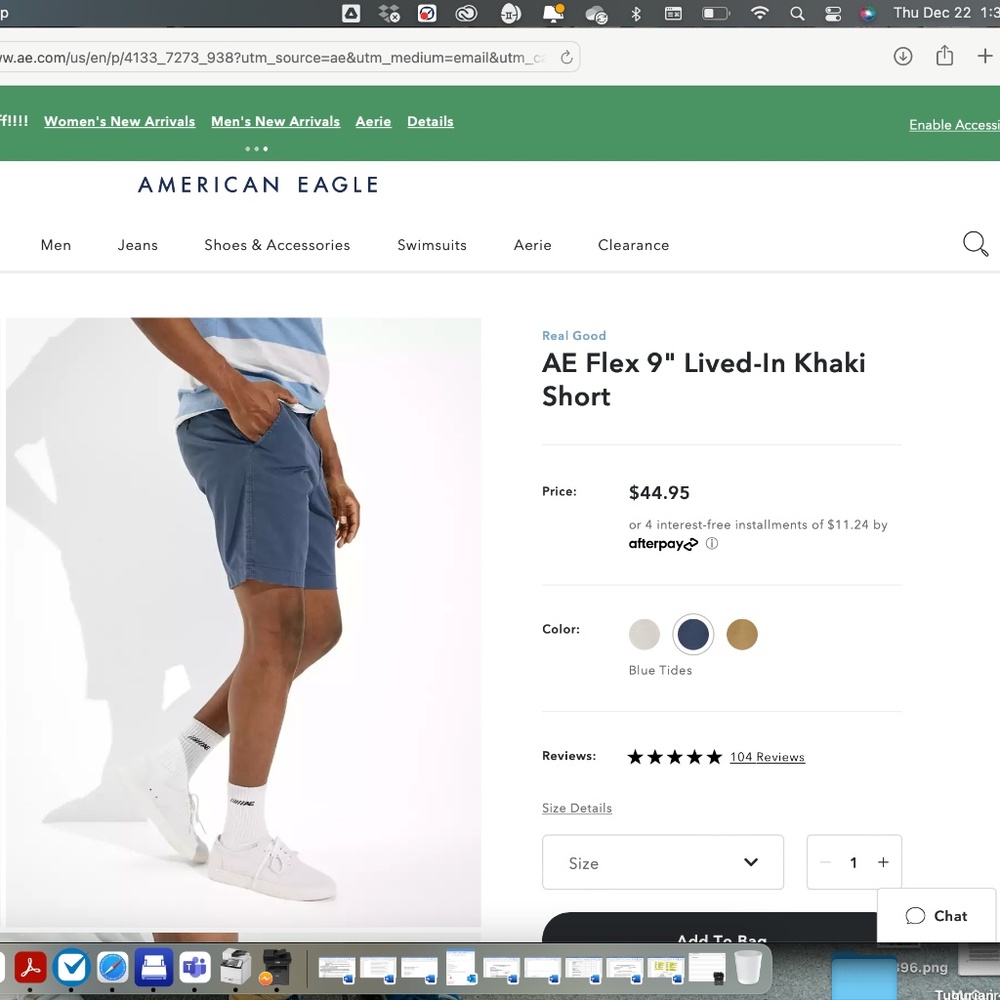The height and width of the screenshot is (1000, 1000).
Task: Open the Swimsuits menu
Action: tap(432, 245)
